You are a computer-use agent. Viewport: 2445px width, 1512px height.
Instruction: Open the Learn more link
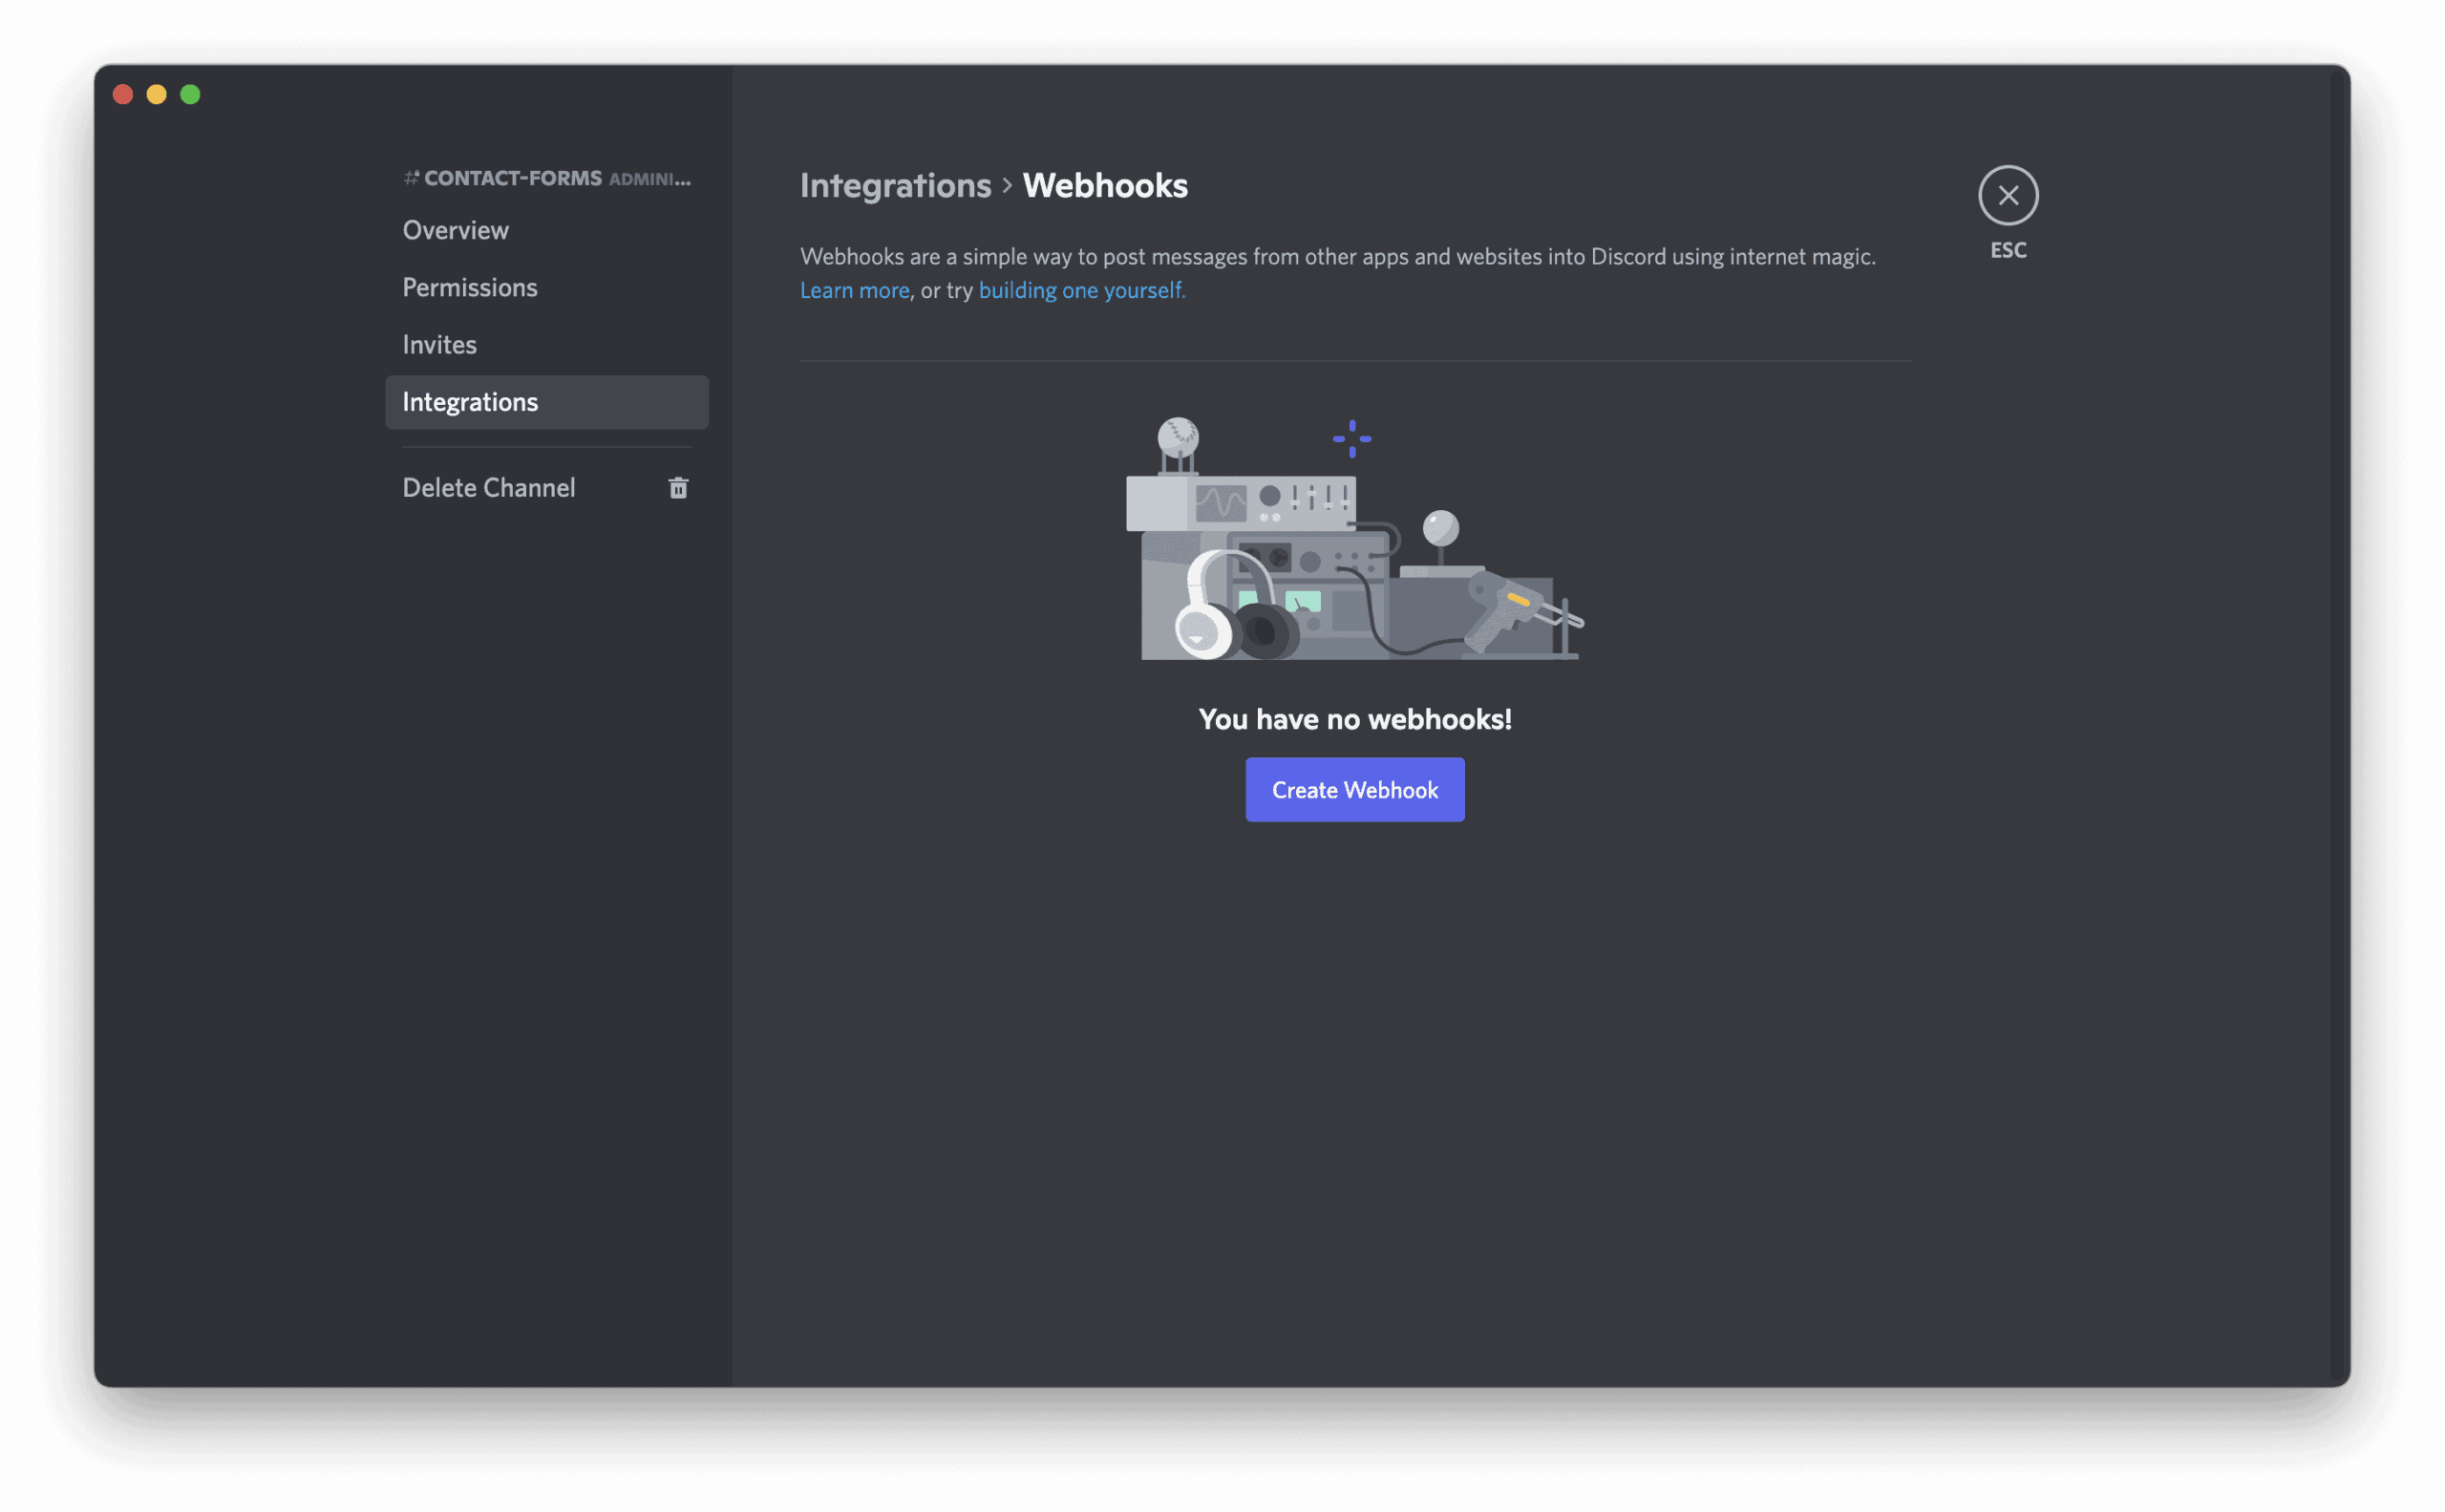[854, 291]
